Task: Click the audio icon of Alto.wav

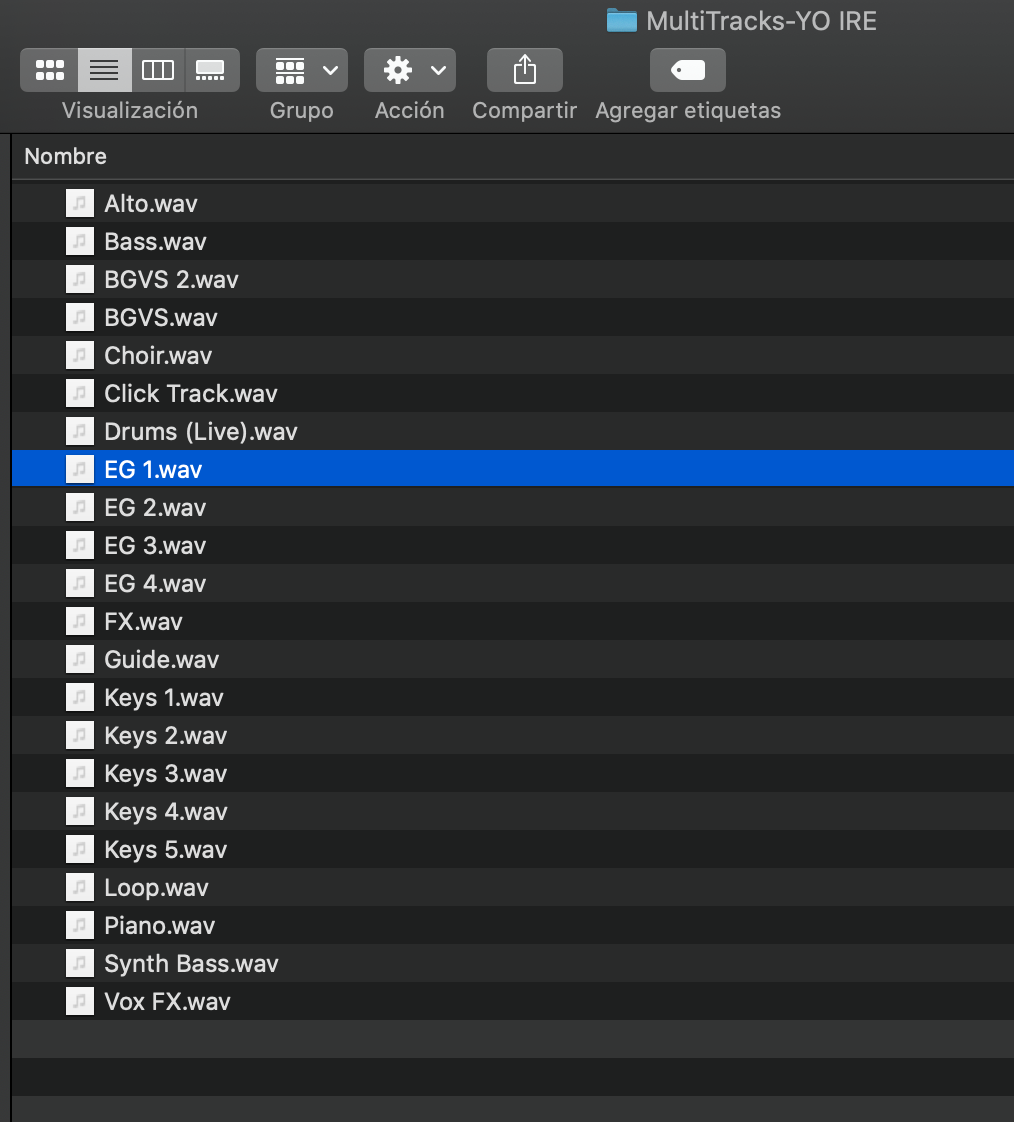Action: pyautogui.click(x=80, y=203)
